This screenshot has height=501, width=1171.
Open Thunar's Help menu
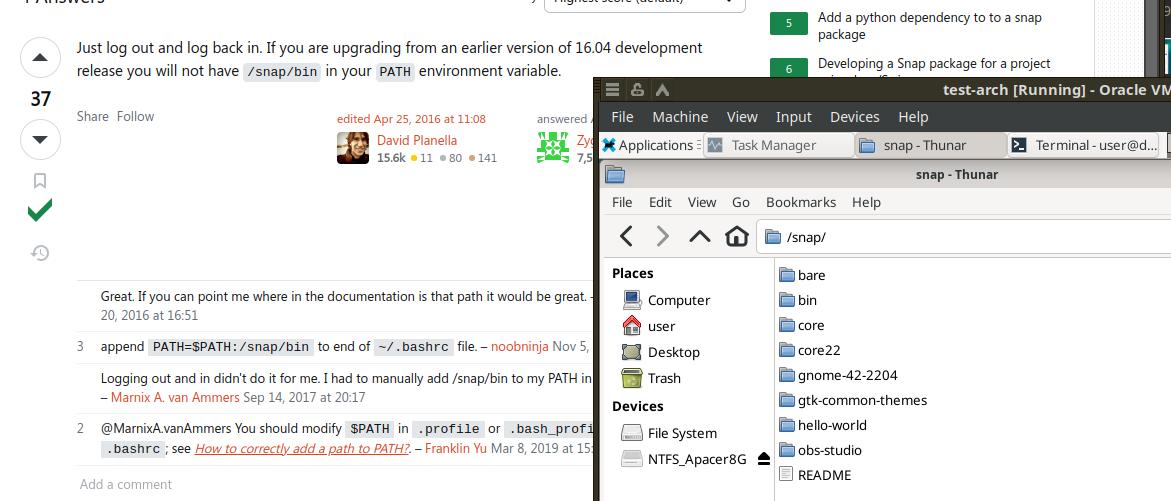point(866,202)
